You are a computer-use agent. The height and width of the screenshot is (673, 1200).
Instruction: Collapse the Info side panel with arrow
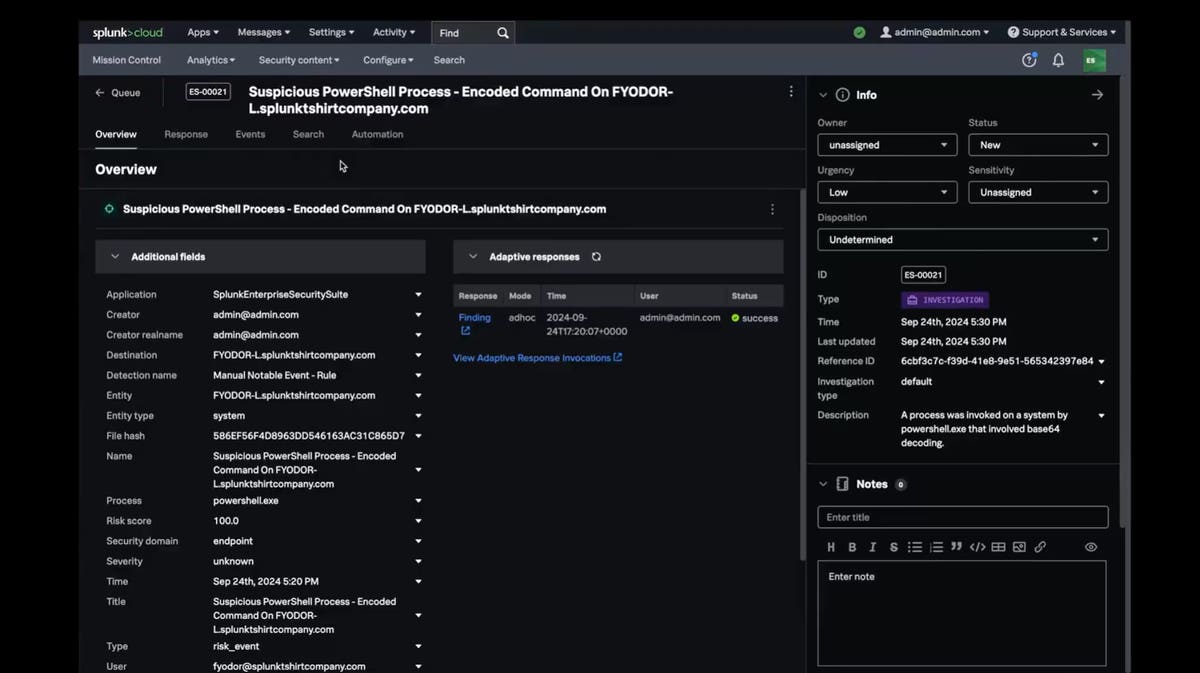[1097, 95]
